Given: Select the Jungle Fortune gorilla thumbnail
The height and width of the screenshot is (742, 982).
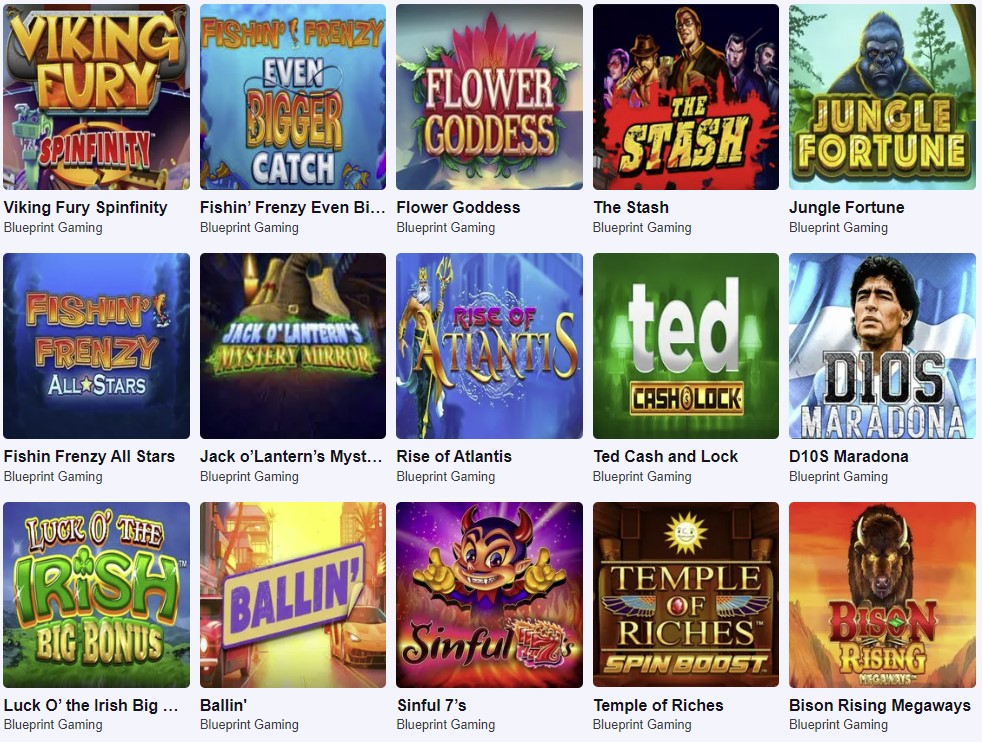Looking at the screenshot, I should click(x=882, y=97).
